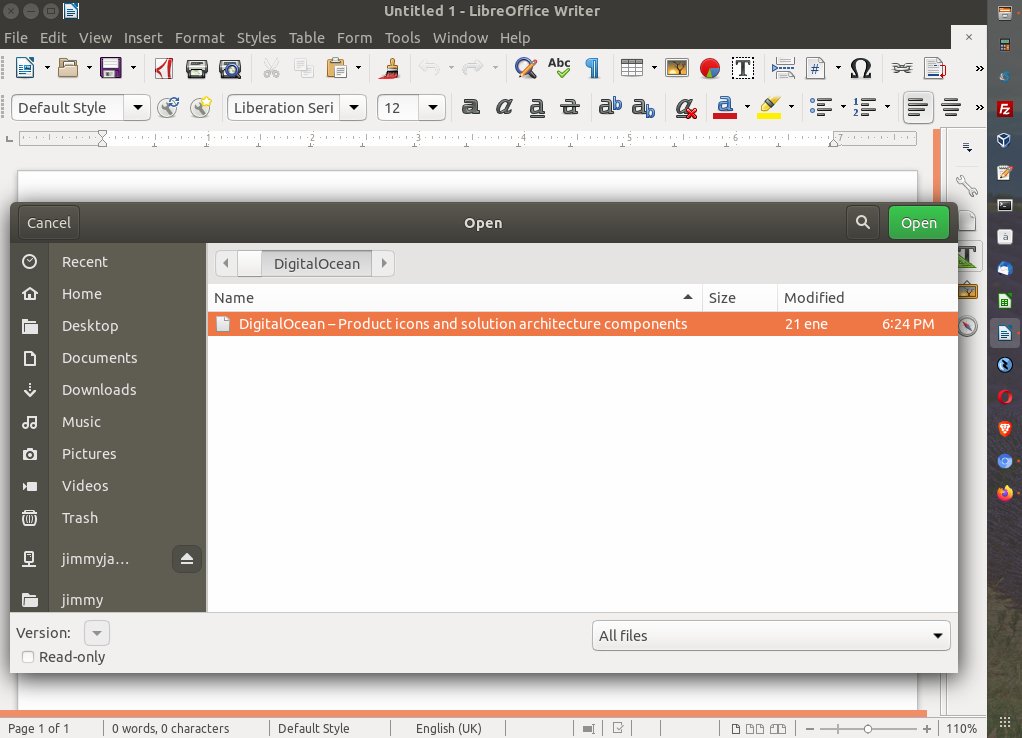The width and height of the screenshot is (1022, 738).
Task: Expand the Version dropdown
Action: (x=96, y=633)
